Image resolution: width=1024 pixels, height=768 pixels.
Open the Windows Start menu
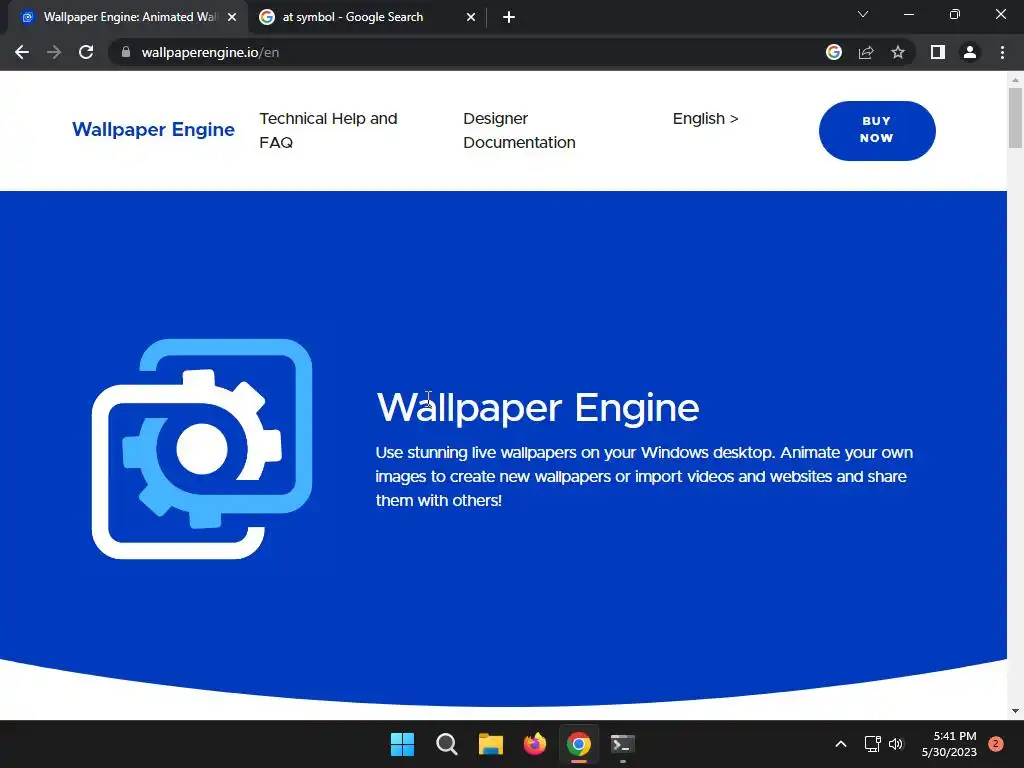[402, 744]
